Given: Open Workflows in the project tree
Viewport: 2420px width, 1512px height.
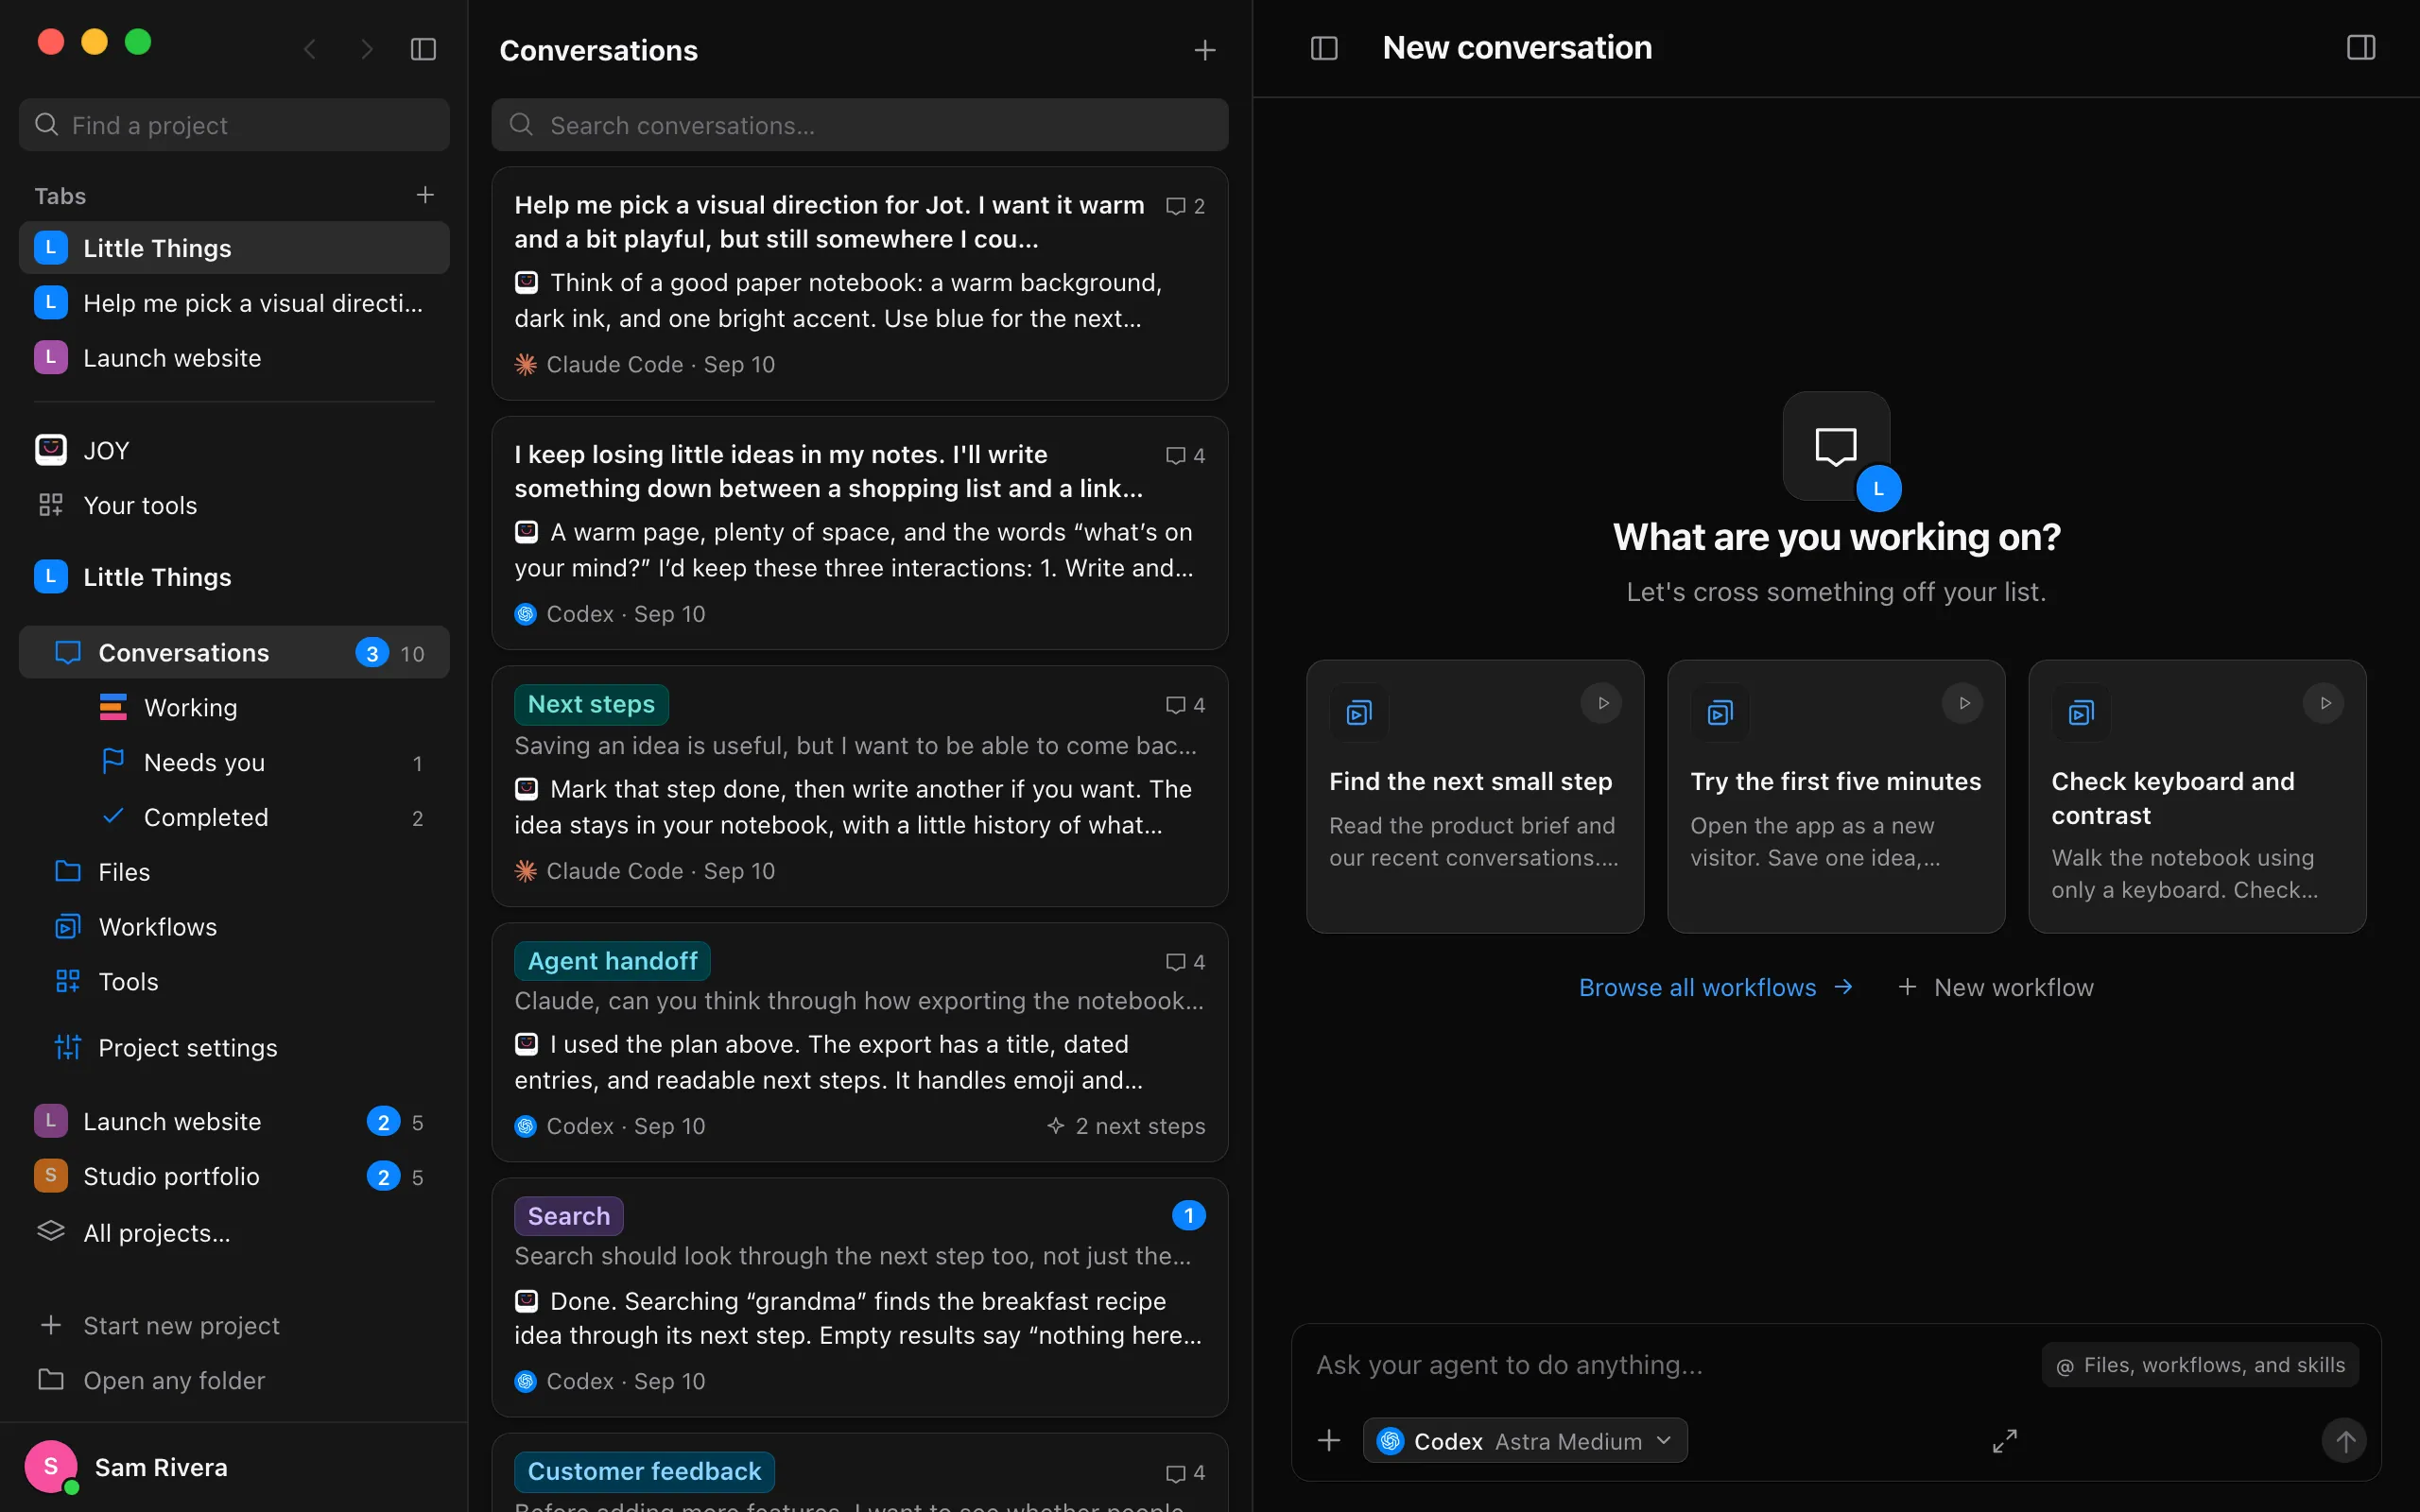Looking at the screenshot, I should (x=234, y=927).
